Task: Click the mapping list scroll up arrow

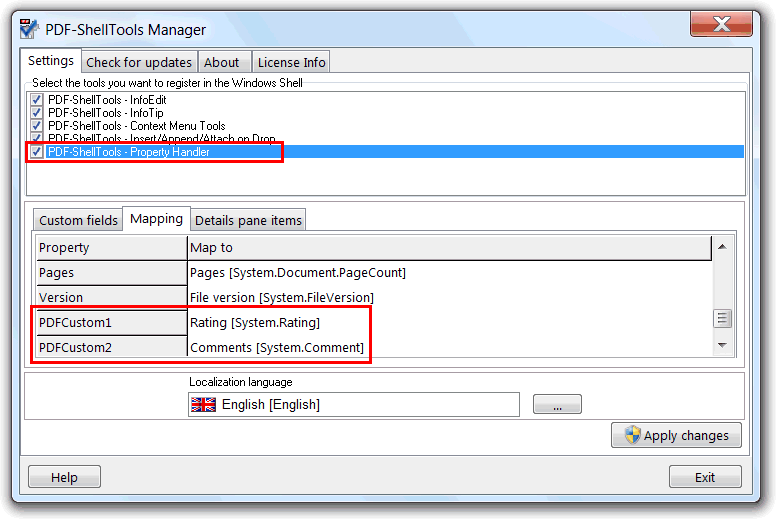Action: 723,247
